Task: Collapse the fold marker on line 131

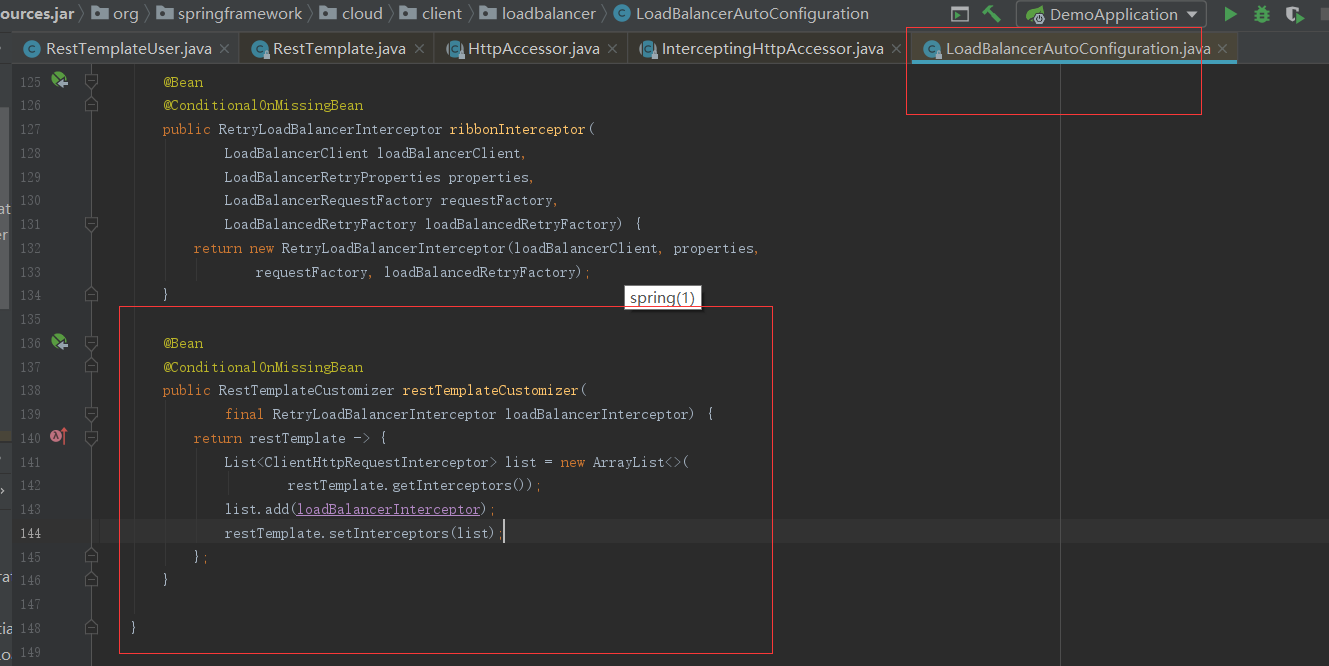Action: point(92,224)
